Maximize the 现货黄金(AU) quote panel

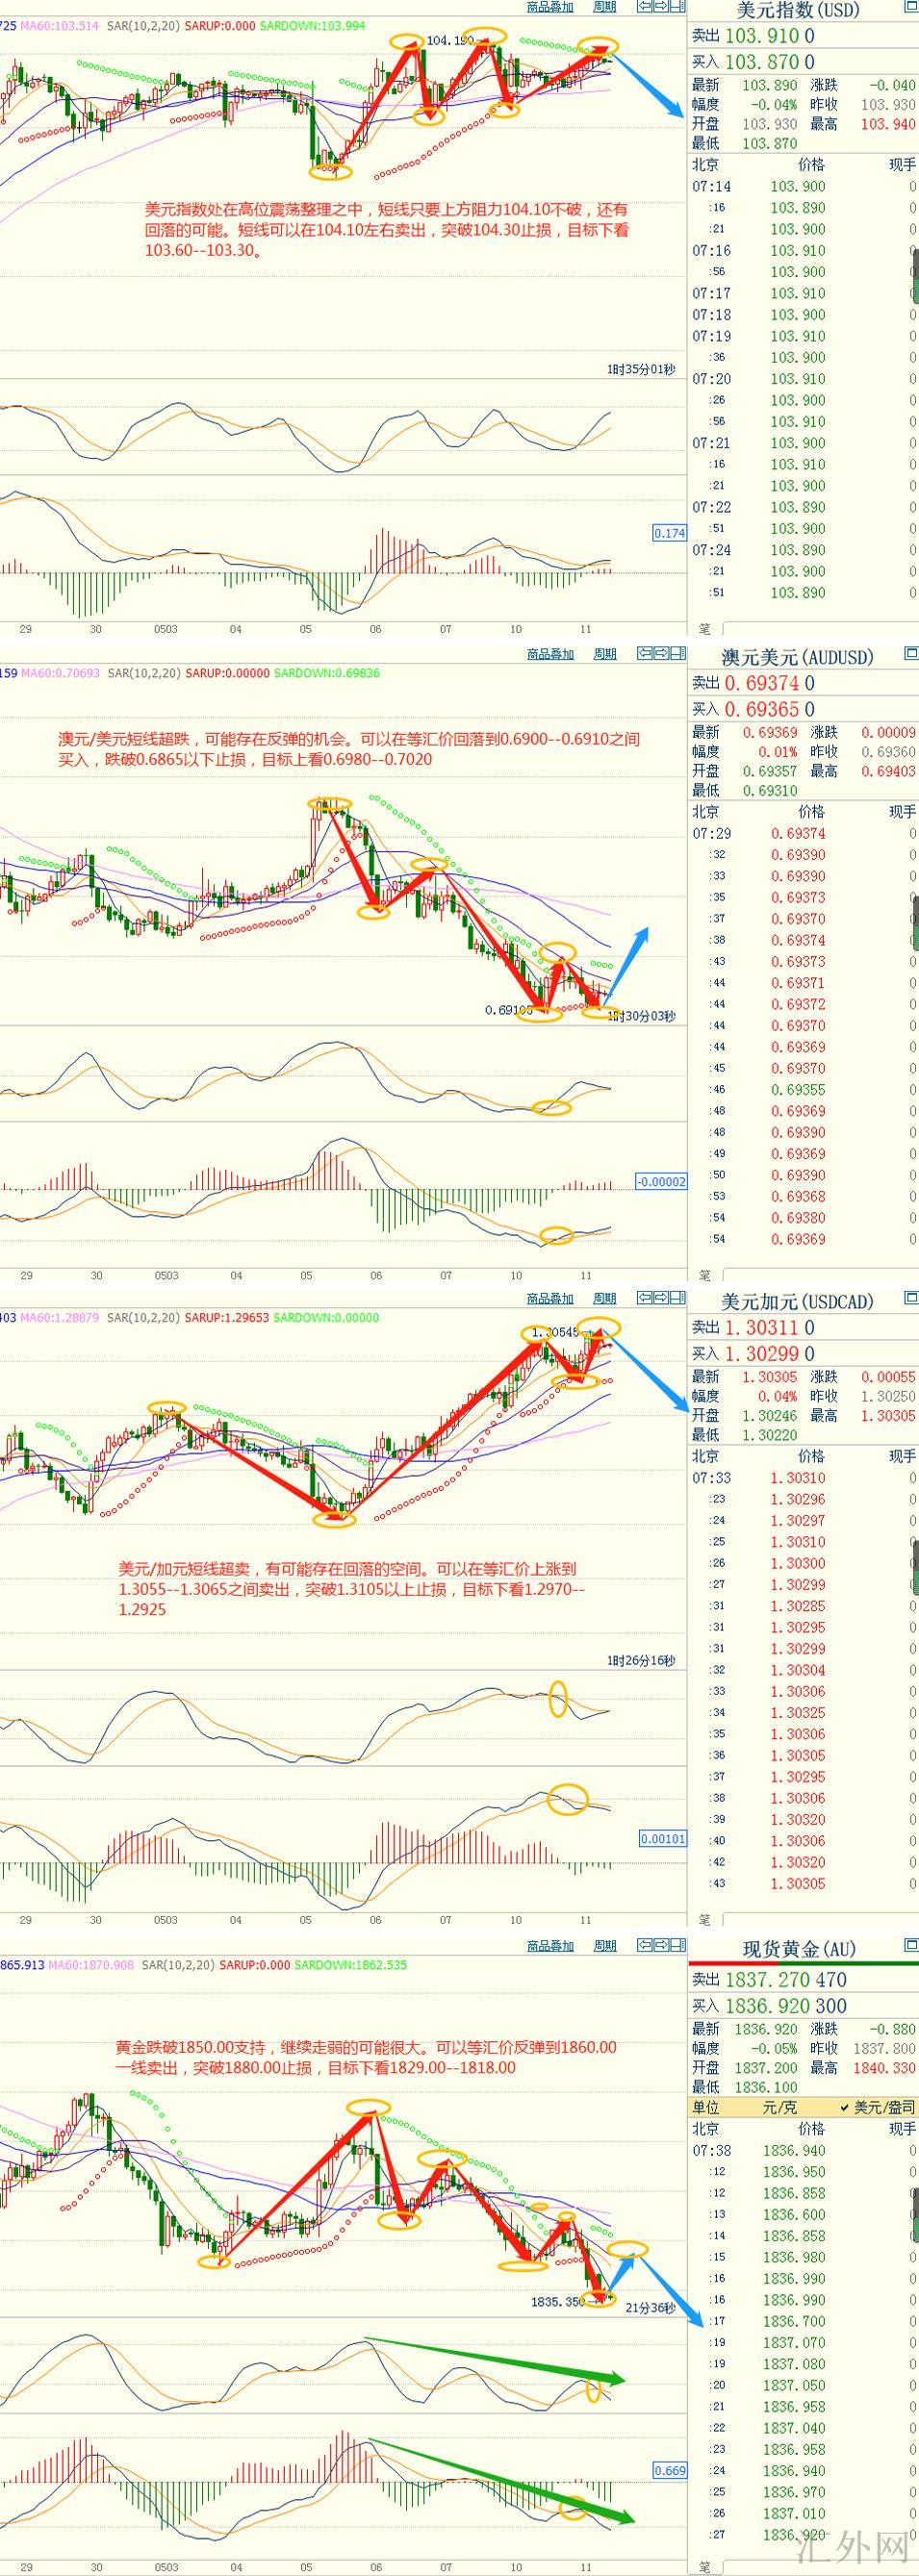910,1945
